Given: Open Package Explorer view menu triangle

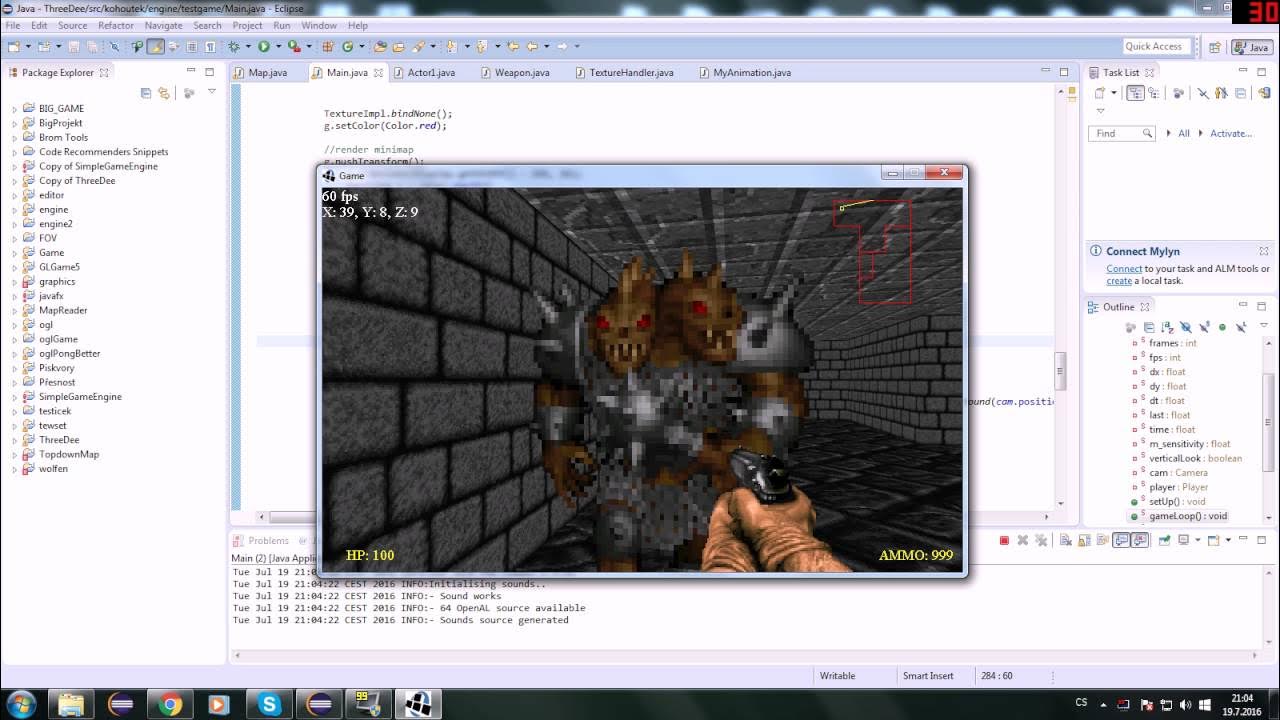Looking at the screenshot, I should click(x=211, y=92).
